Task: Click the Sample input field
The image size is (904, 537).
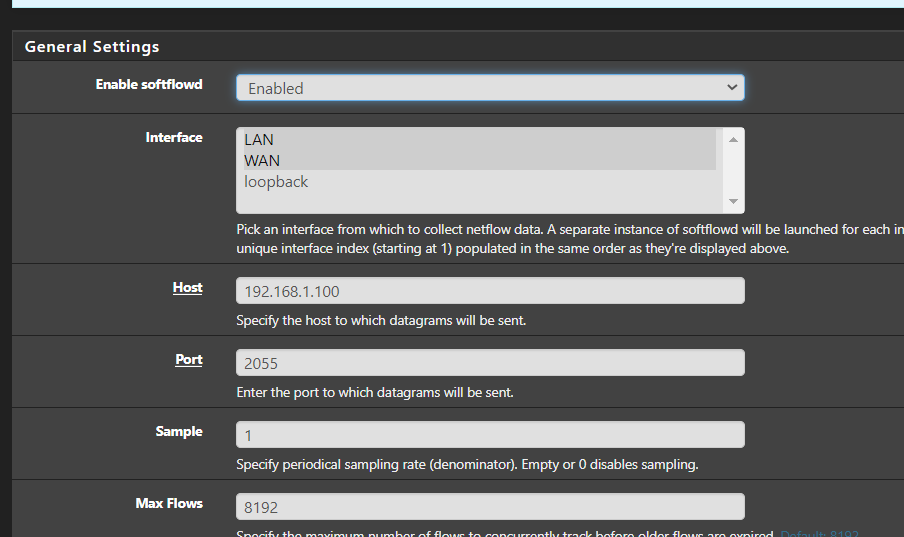Action: 490,434
